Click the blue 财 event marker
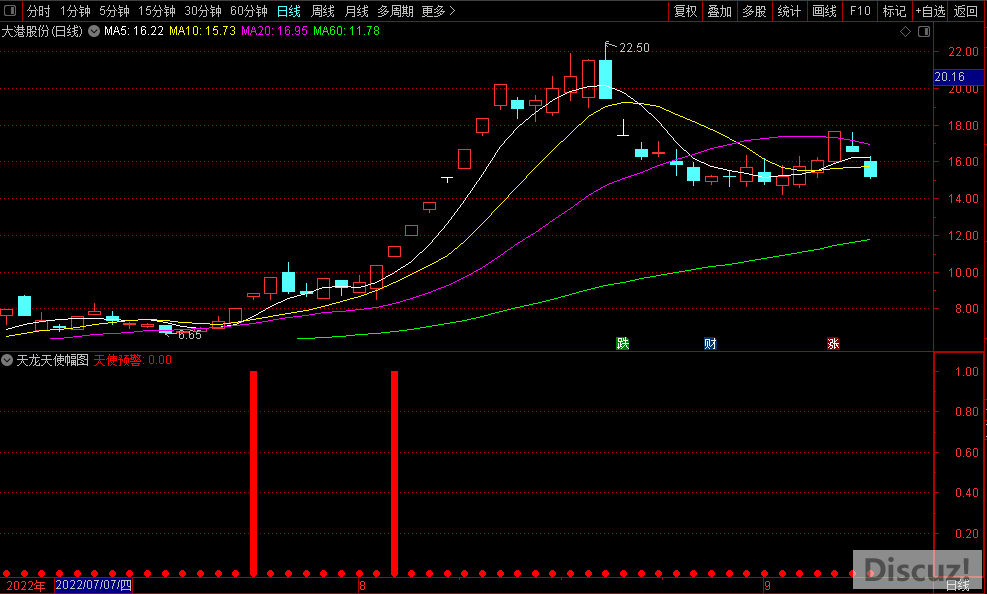The image size is (987, 594). click(710, 344)
